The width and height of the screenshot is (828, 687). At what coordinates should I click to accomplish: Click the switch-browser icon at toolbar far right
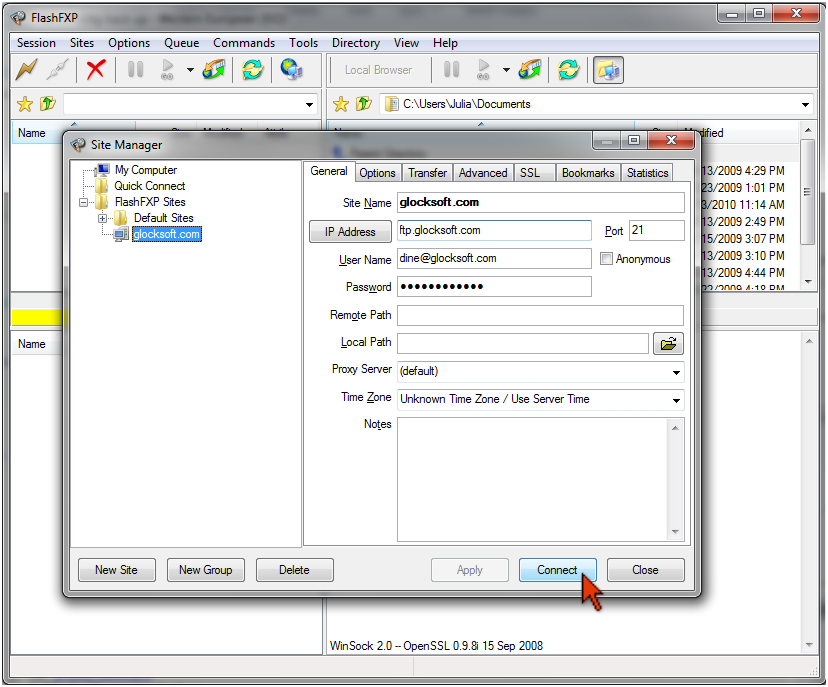607,70
